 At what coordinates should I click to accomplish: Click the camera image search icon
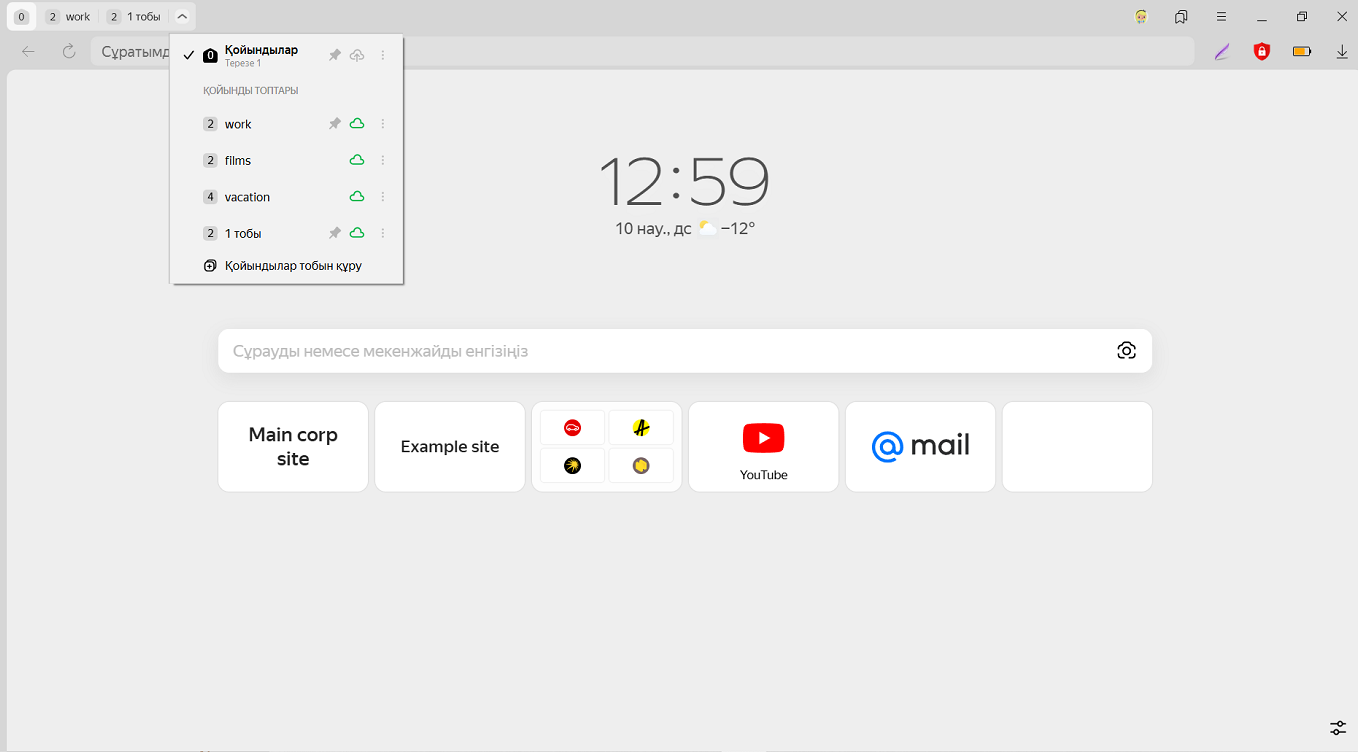coord(1126,350)
